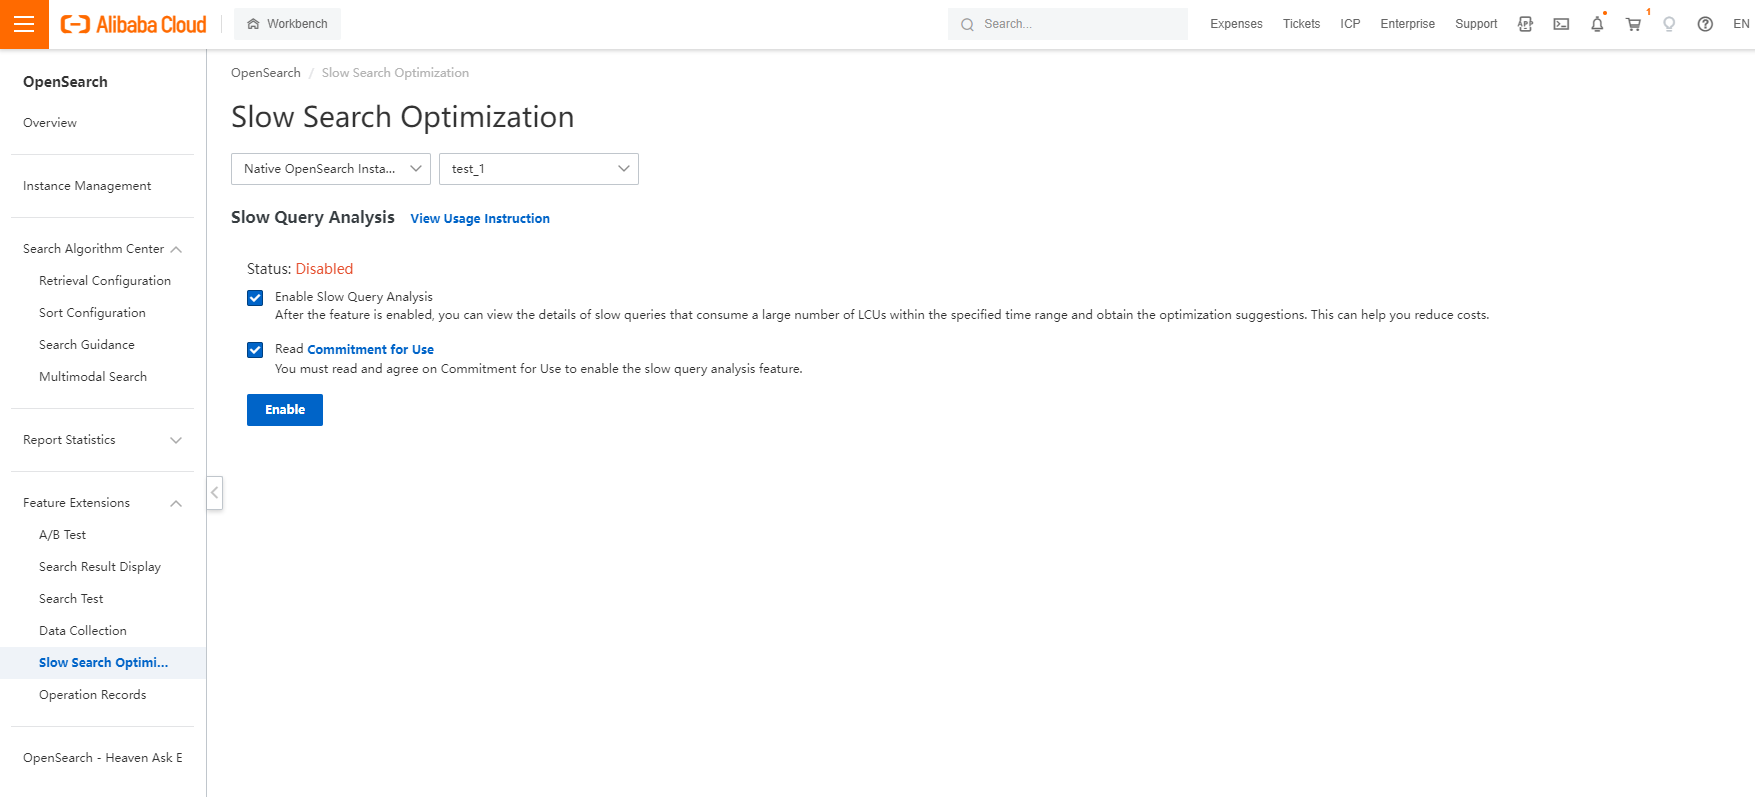Open the Tickets menu
The image size is (1755, 797).
[x=1301, y=24]
